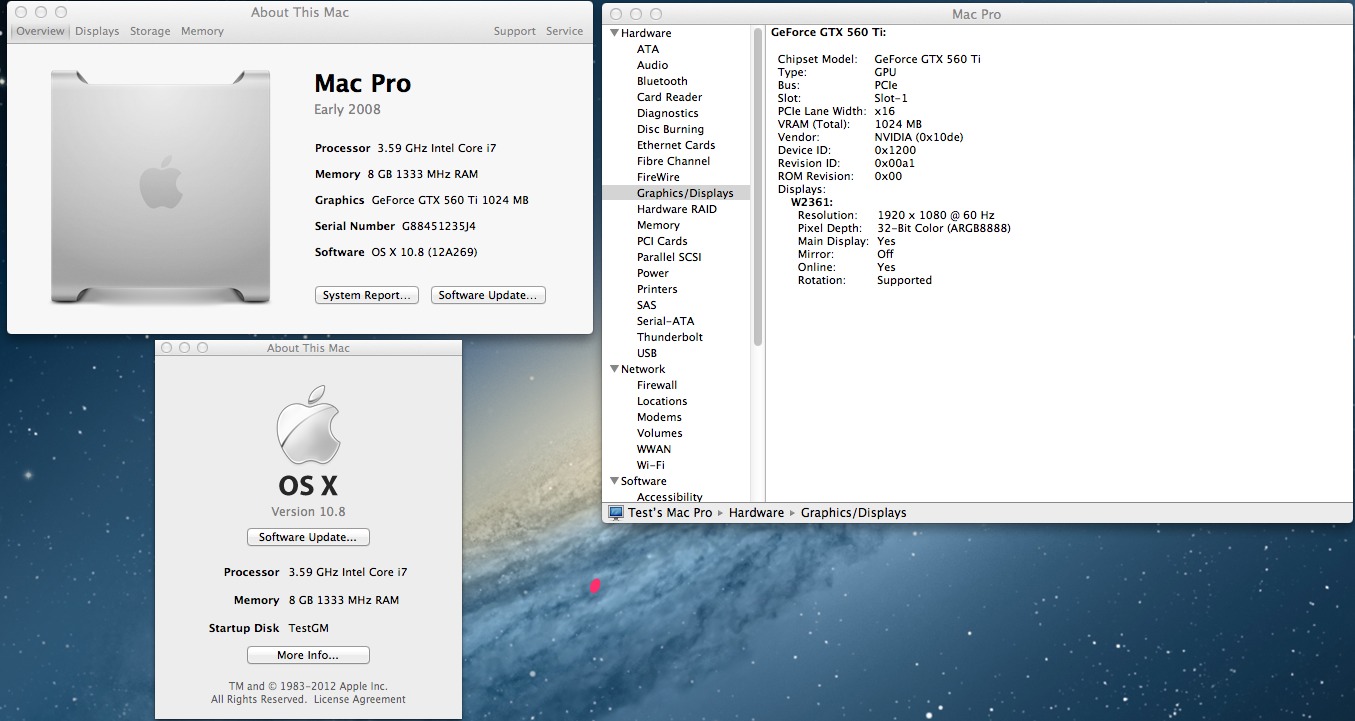Select Serial-ATA in the sidebar
This screenshot has height=721, width=1355.
[665, 321]
